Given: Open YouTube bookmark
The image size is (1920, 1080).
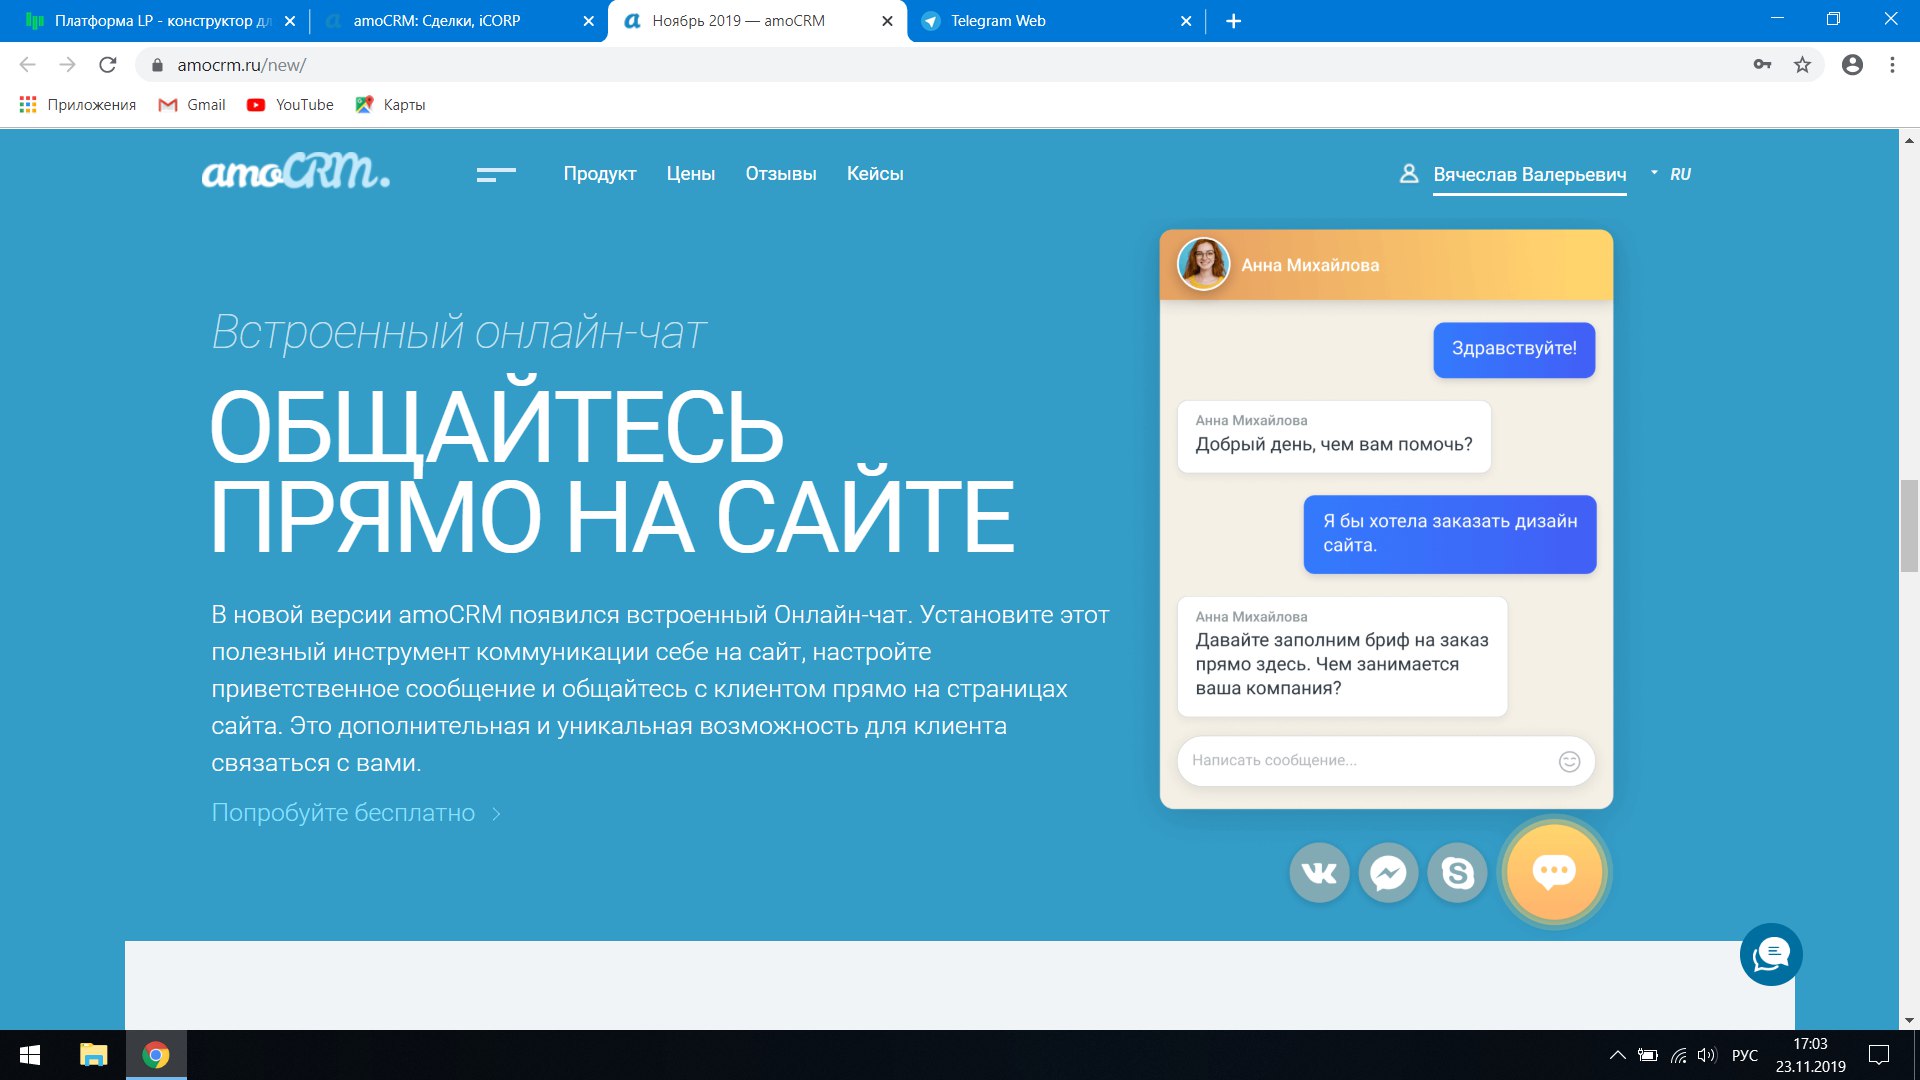Looking at the screenshot, I should (290, 105).
